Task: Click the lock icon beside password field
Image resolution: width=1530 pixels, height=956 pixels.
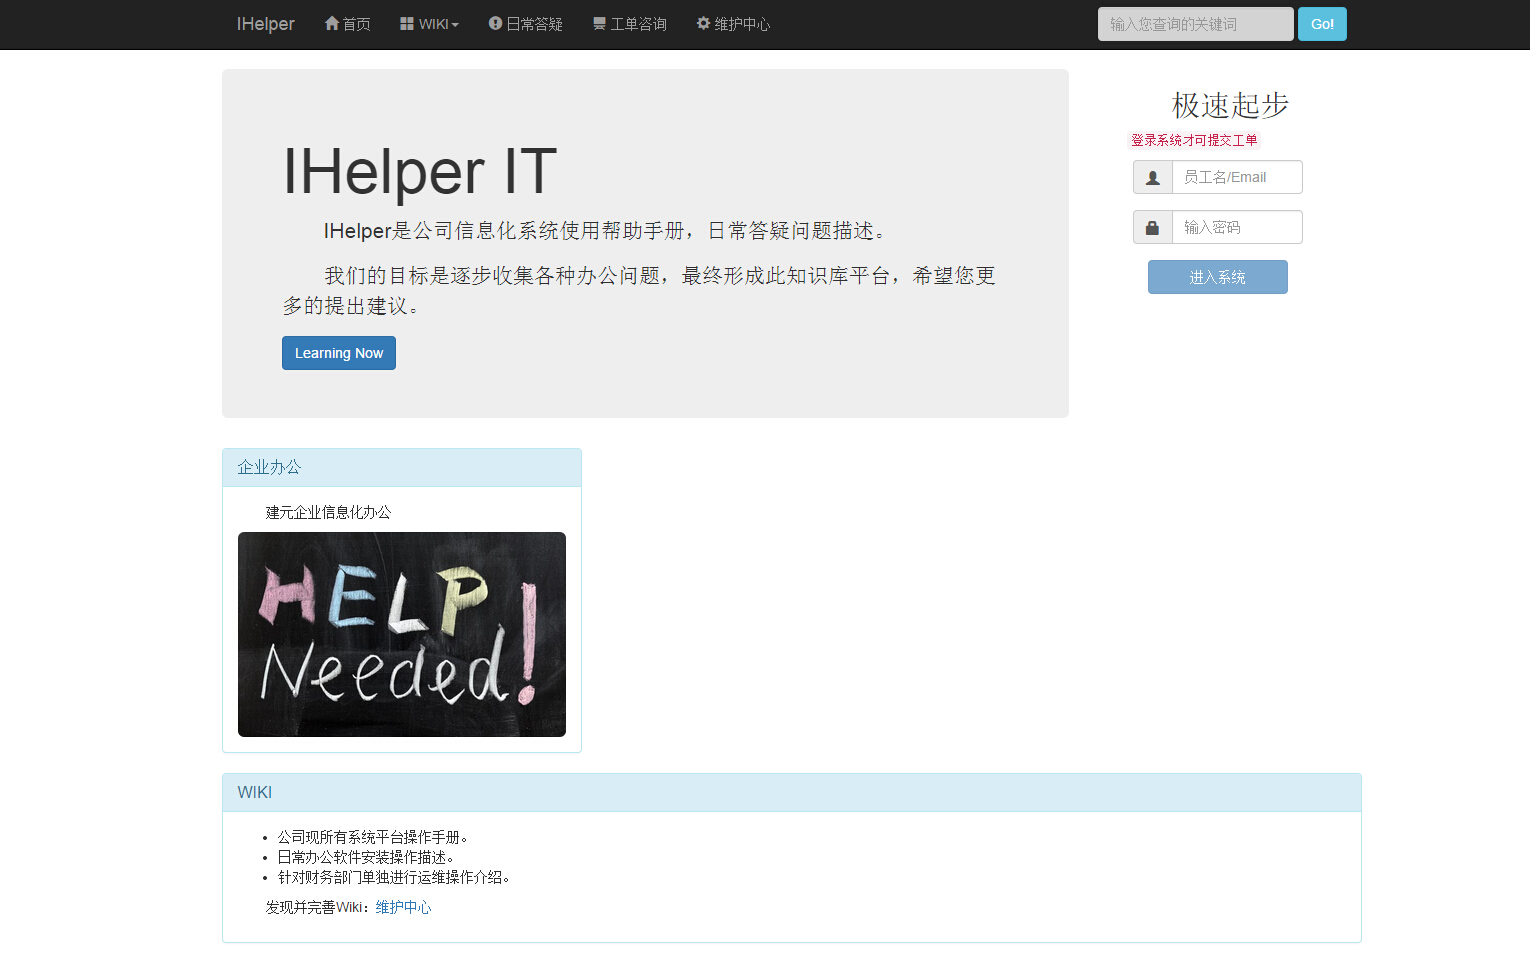Action: pos(1152,227)
